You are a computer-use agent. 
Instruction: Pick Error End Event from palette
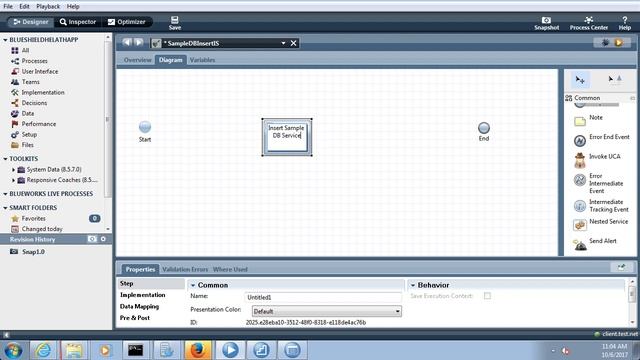[602, 140]
